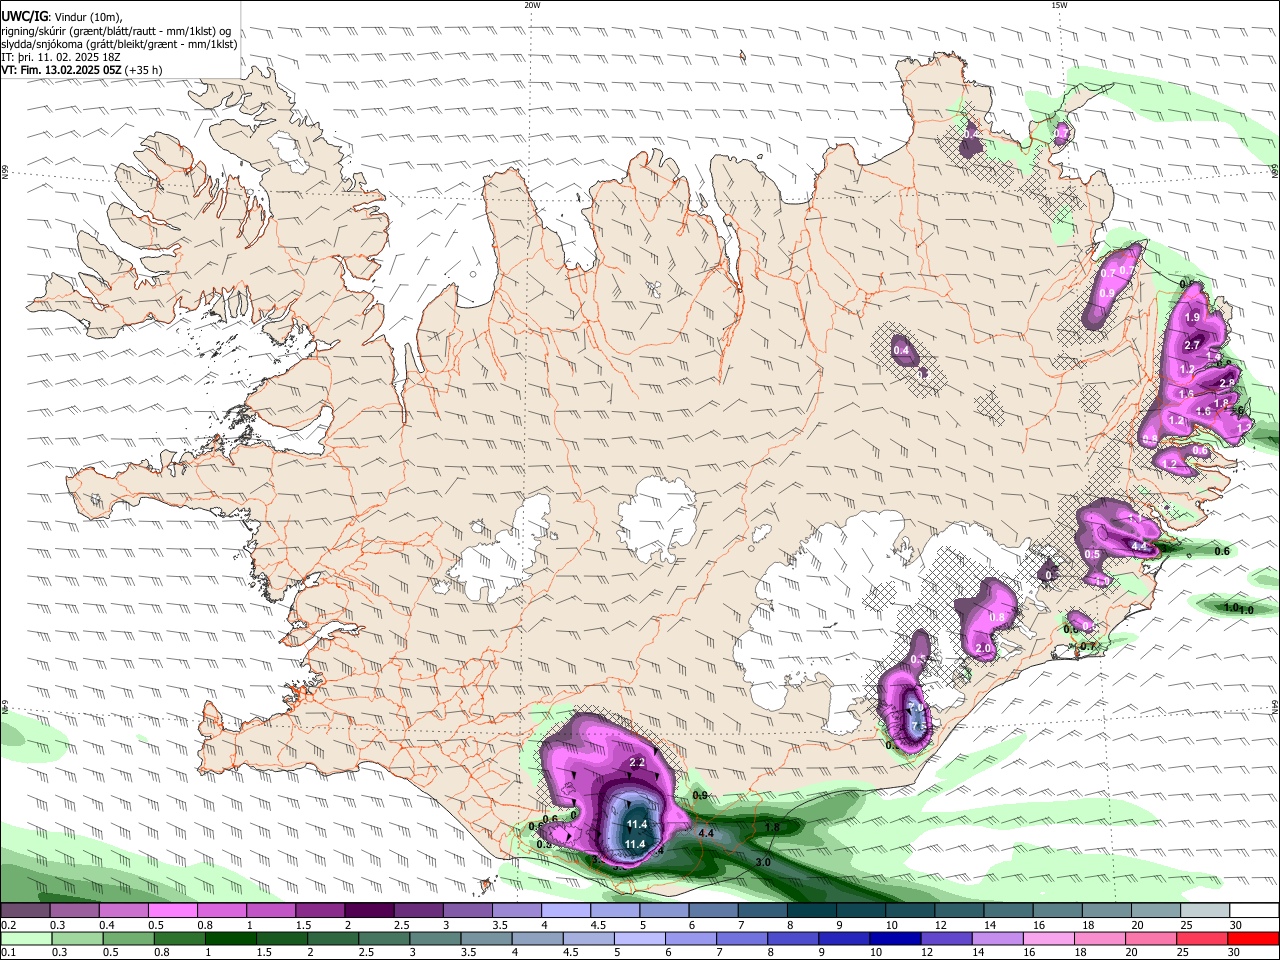This screenshot has height=960, width=1280.
Task: Click the 2.8 value in East Fjords
Action: (1227, 383)
